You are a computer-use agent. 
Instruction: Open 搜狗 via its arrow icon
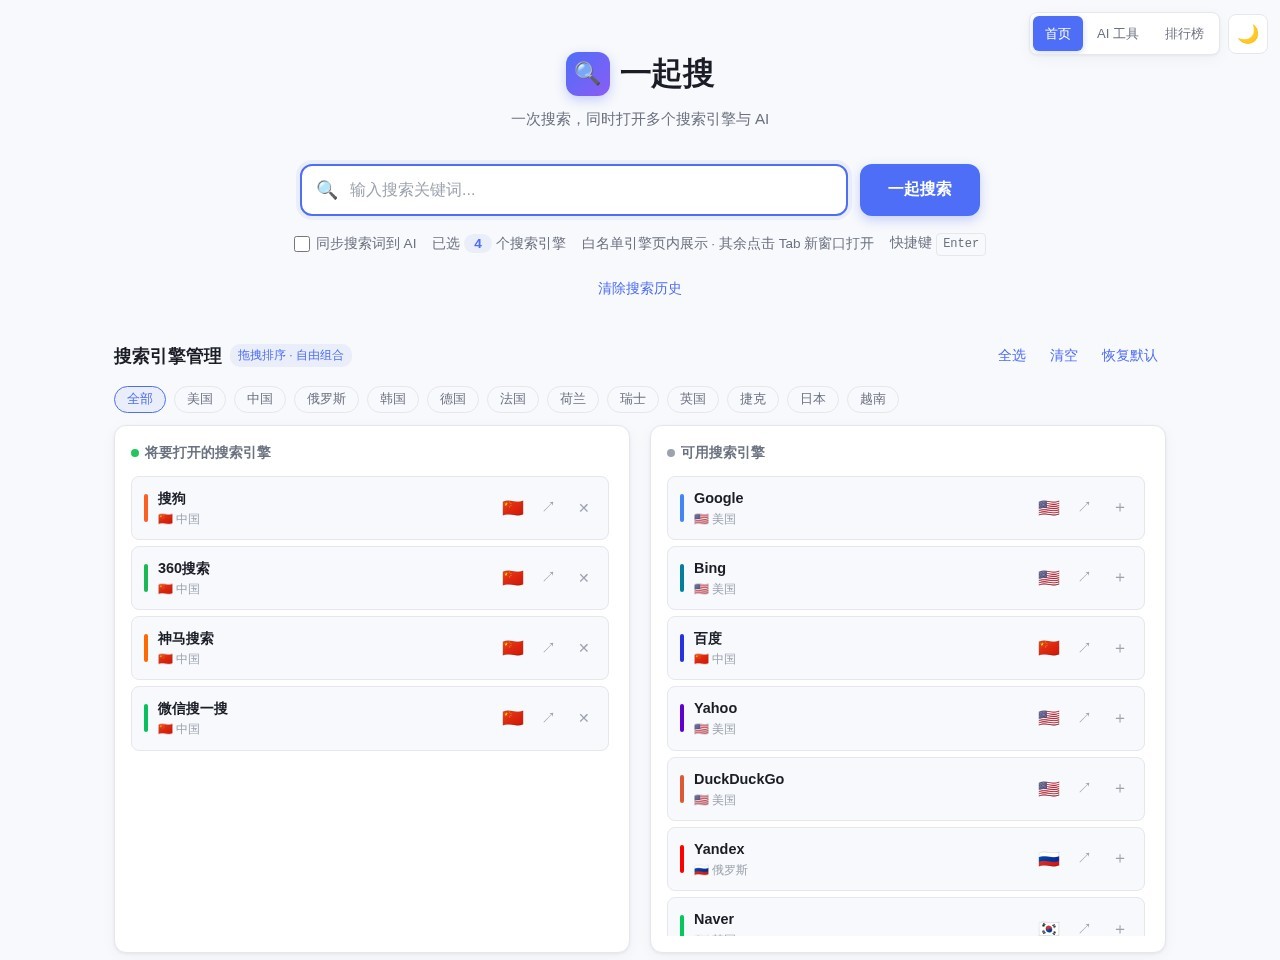(548, 508)
